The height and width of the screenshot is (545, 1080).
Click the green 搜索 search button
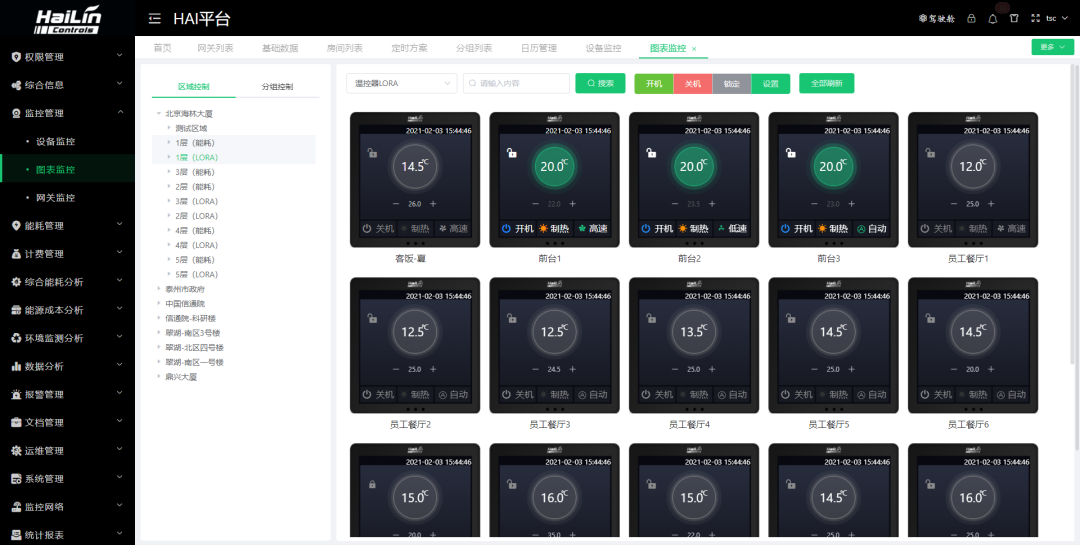tap(600, 84)
